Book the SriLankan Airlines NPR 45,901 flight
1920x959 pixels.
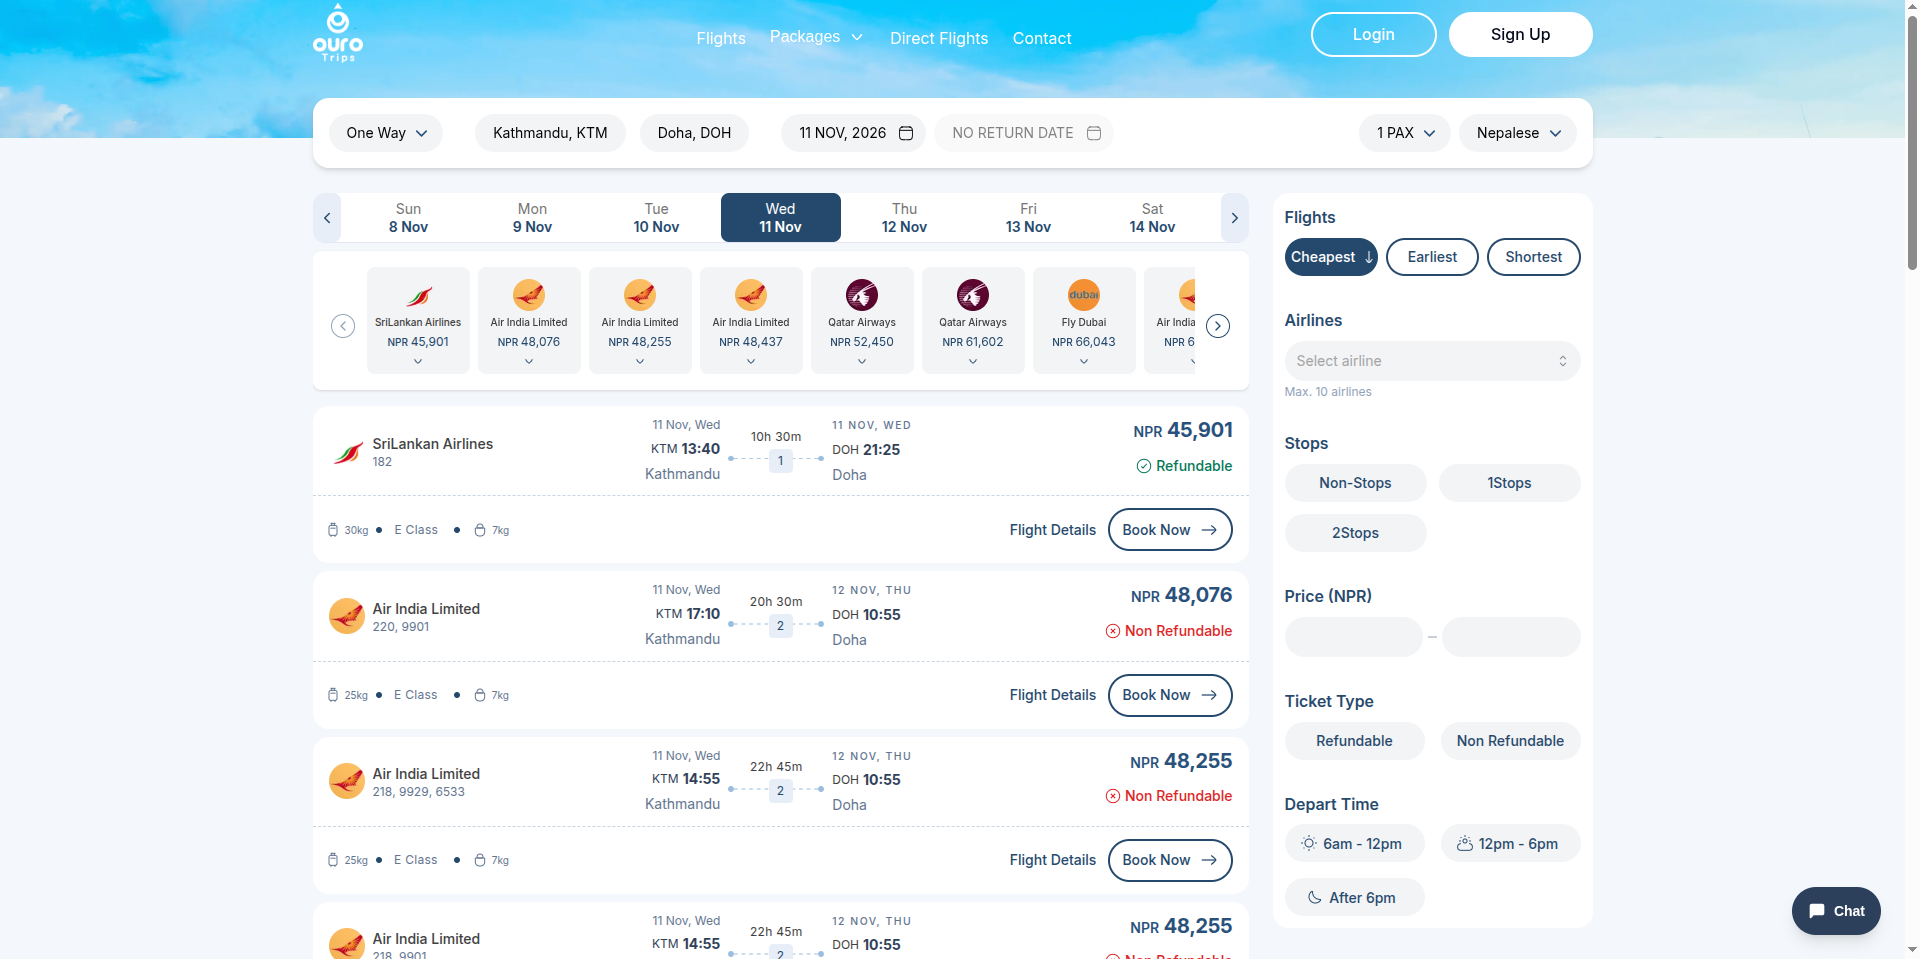1170,530
